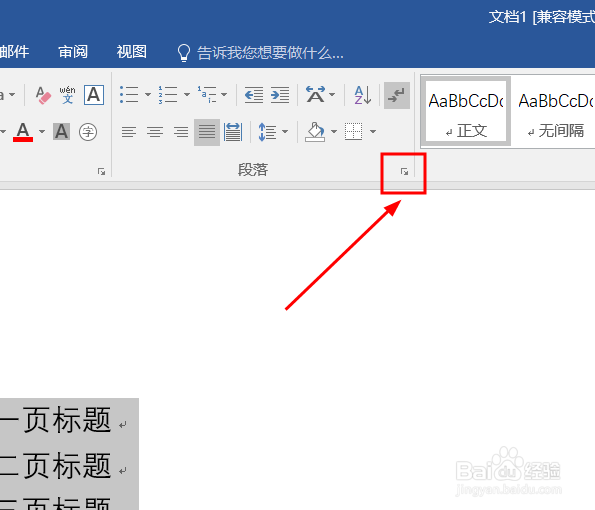Apply borders to the paragraph
This screenshot has width=595, height=510.
pos(354,131)
